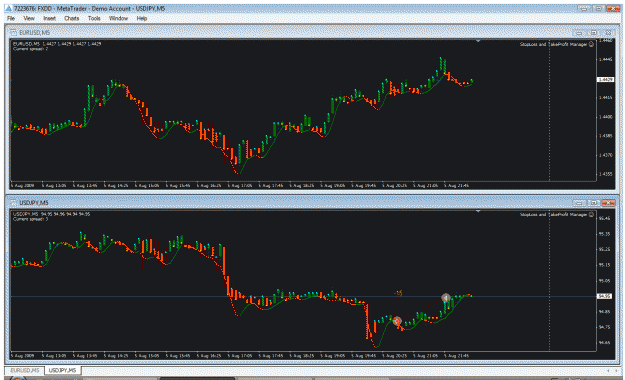Image resolution: width=625 pixels, height=380 pixels.
Task: Click the MetaTrader application icon in title bar
Action: click(x=8, y=8)
